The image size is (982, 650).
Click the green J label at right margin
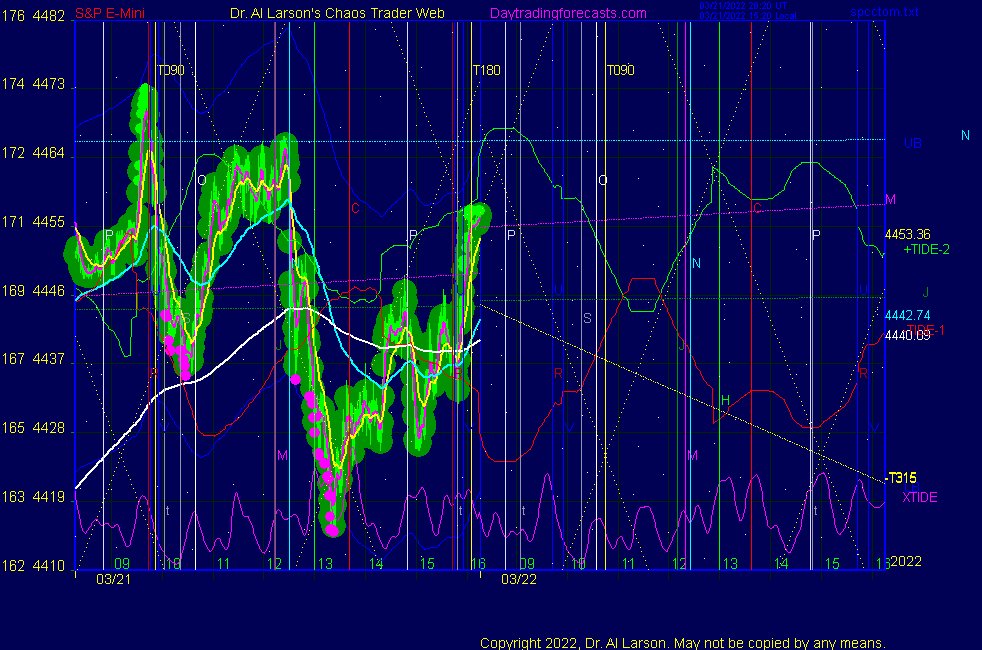(925, 292)
